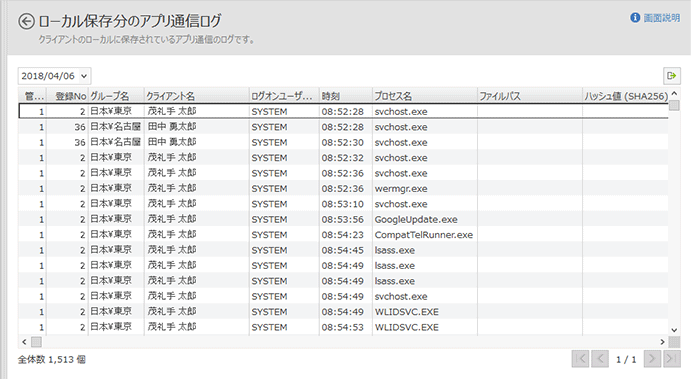Click the ファイルパス column header
The width and height of the screenshot is (691, 379).
(530, 96)
